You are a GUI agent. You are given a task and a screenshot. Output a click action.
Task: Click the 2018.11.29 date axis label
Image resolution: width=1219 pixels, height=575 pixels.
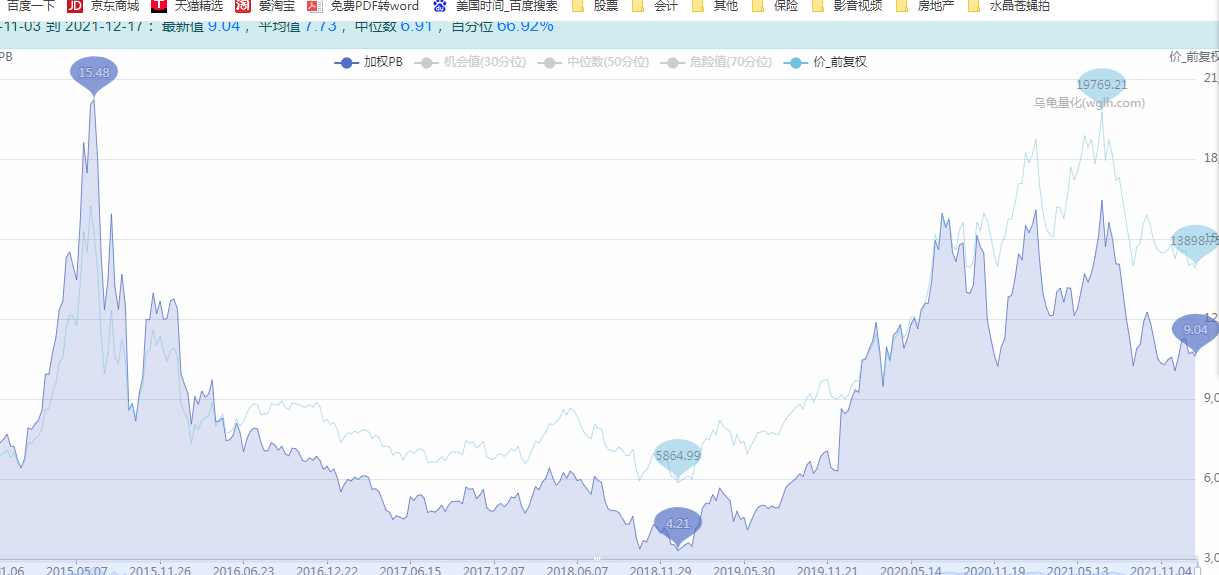[661, 569]
